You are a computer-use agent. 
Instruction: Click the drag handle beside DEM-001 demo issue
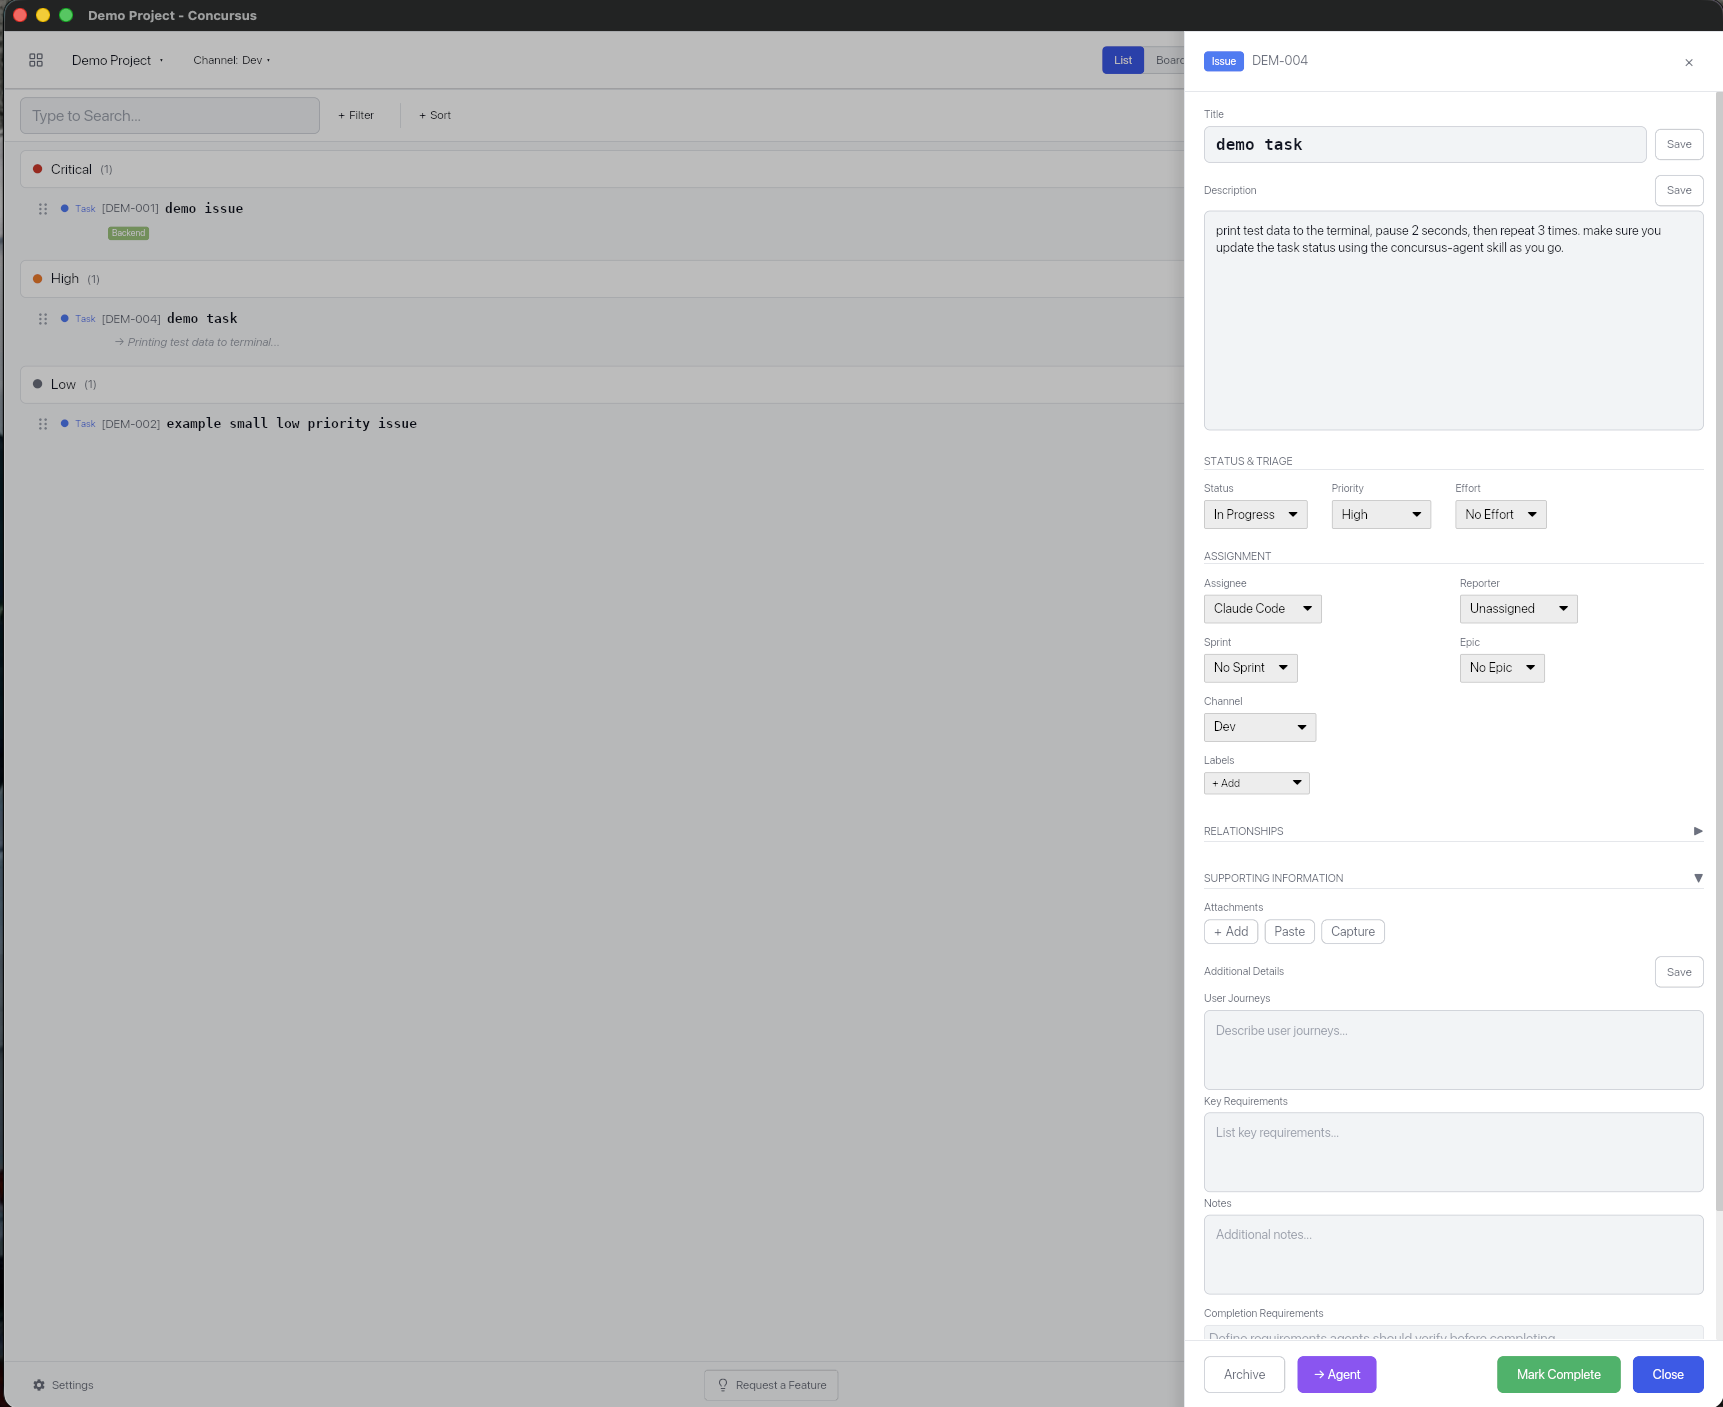tap(43, 208)
